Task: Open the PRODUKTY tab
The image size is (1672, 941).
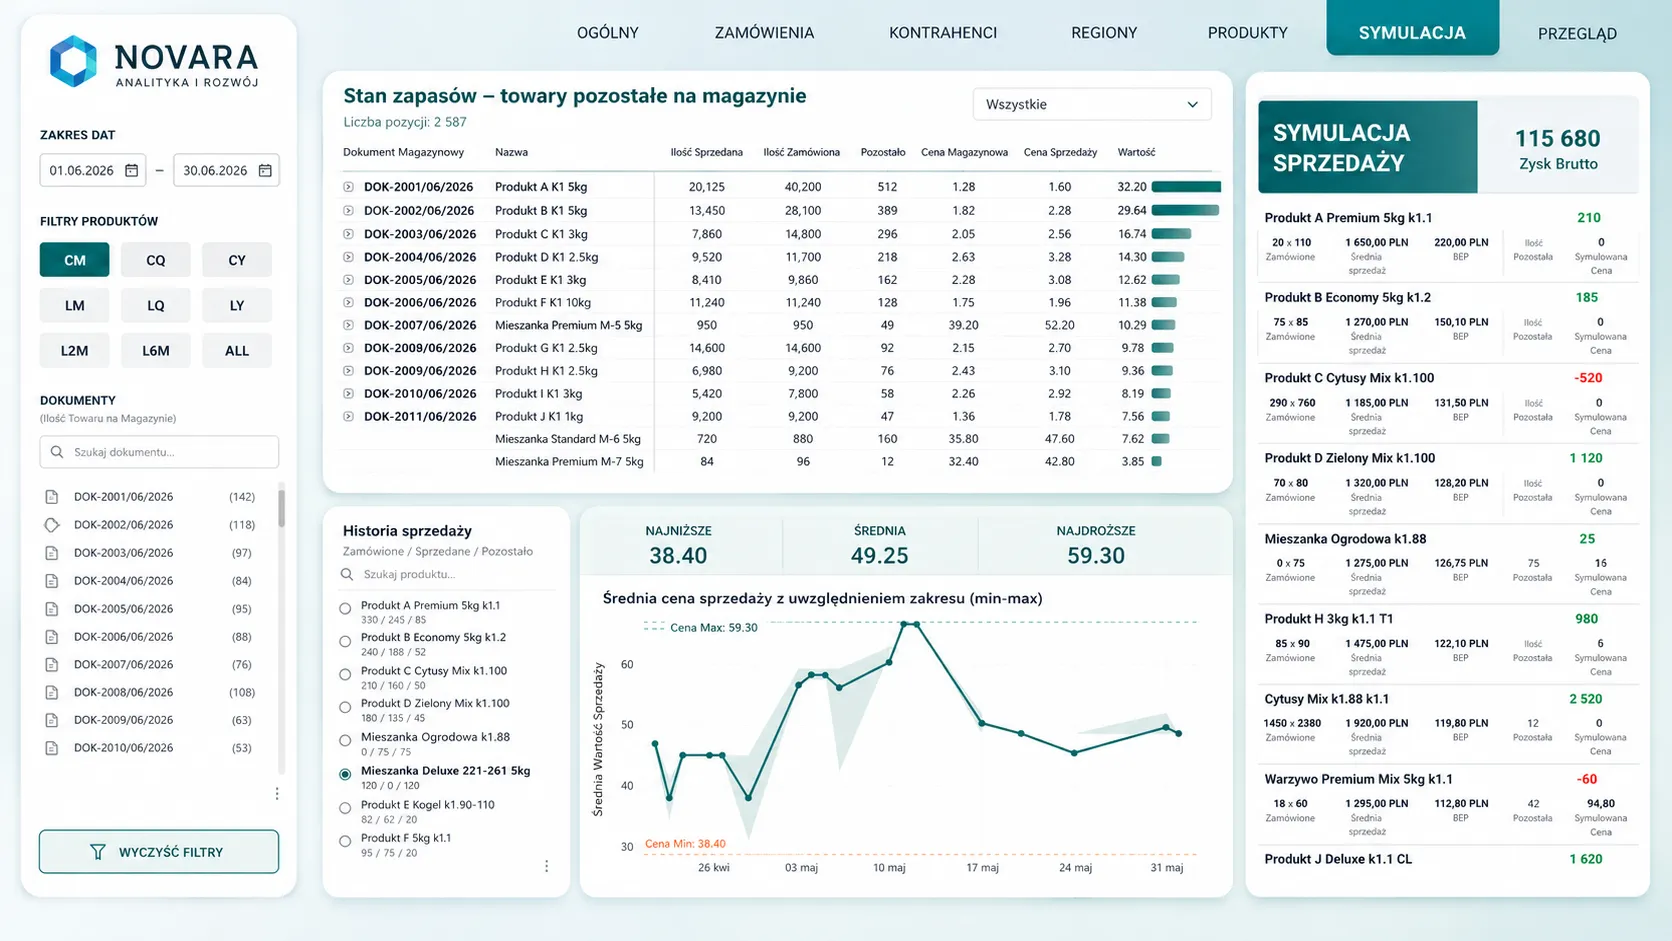Action: 1248,33
